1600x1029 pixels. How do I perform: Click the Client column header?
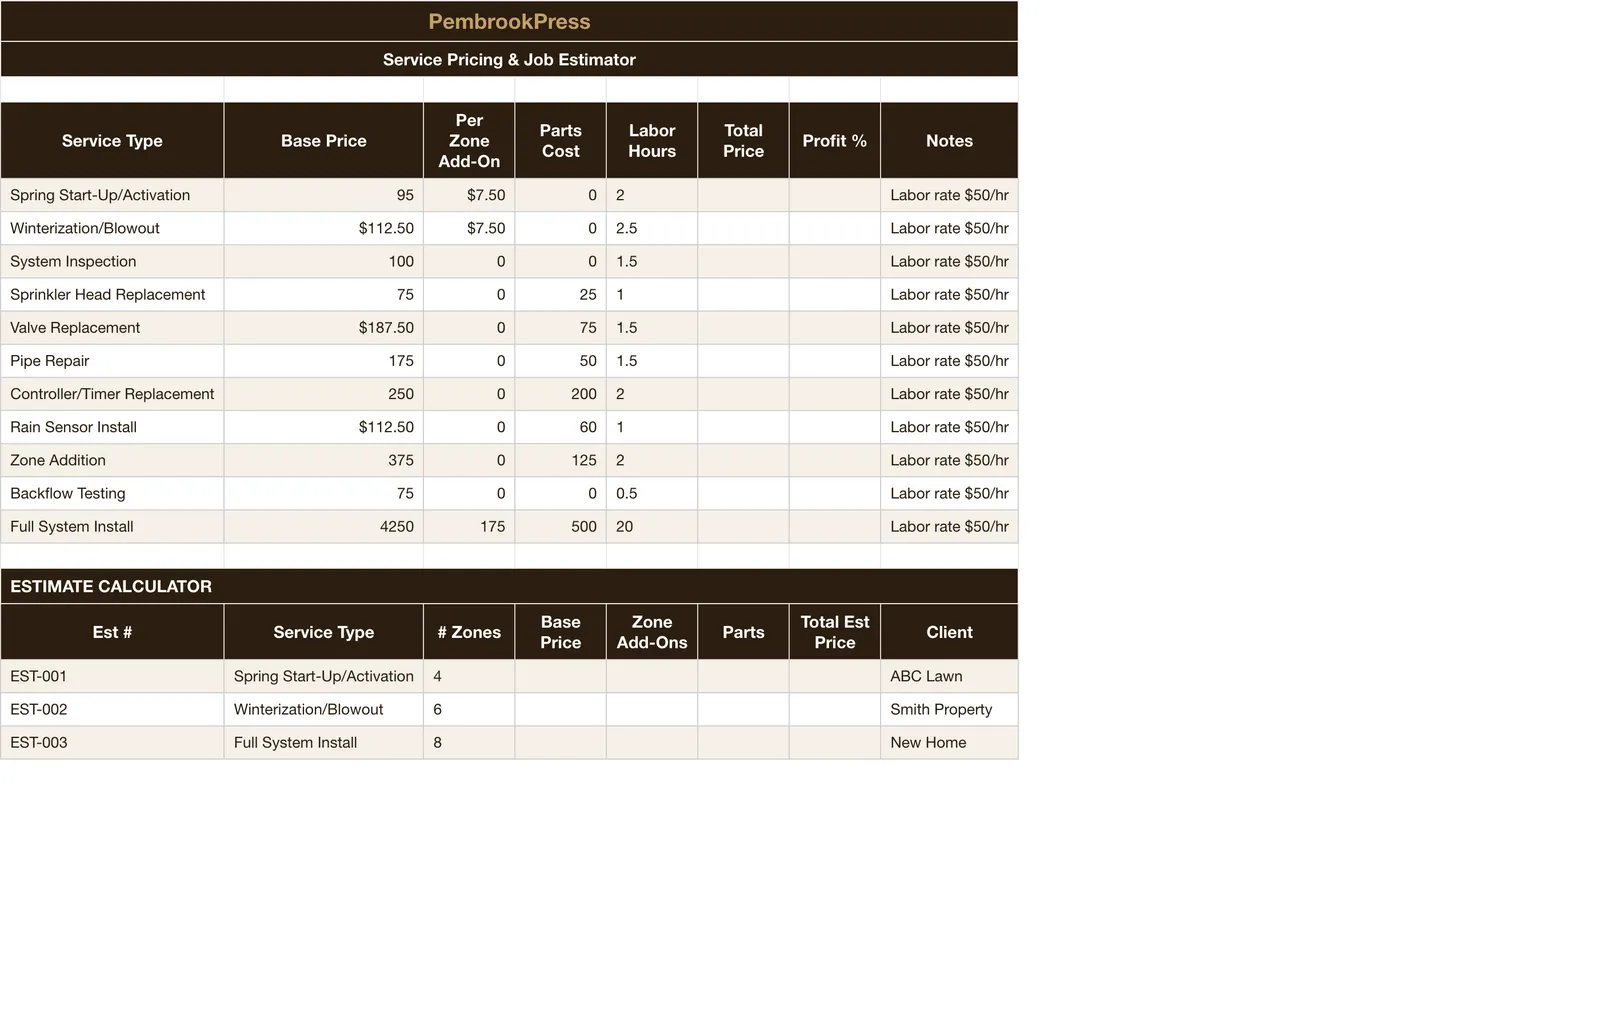point(949,632)
